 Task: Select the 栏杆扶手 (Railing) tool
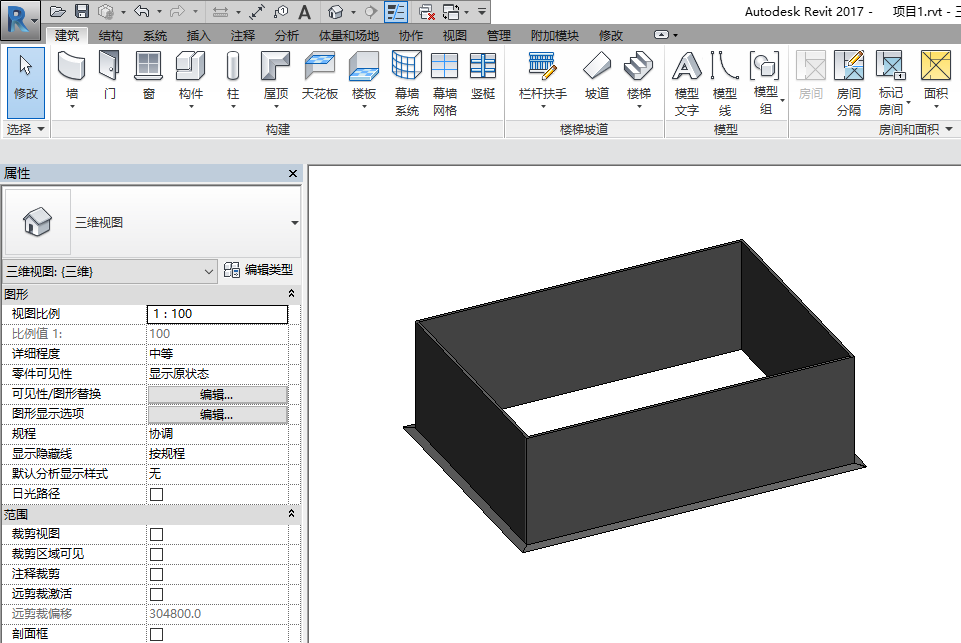click(x=542, y=80)
